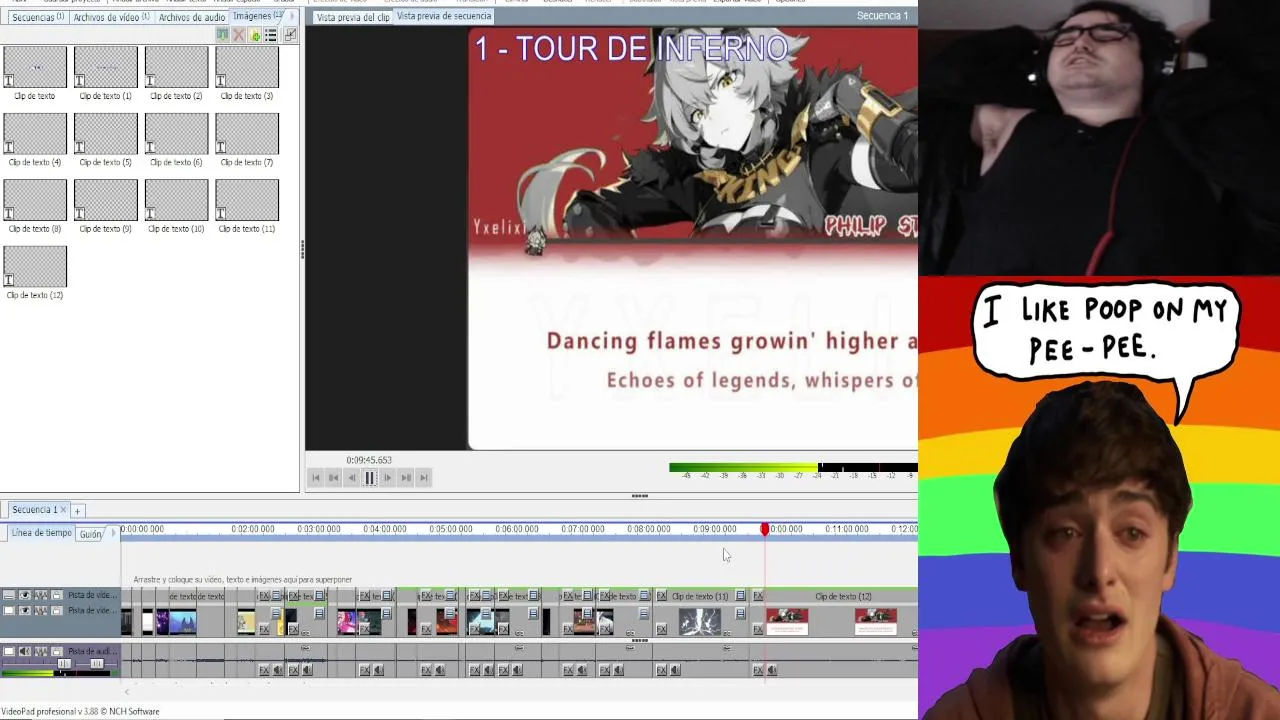Switch to Vista previa de secuencia tab
Image resolution: width=1280 pixels, height=720 pixels.
[444, 16]
